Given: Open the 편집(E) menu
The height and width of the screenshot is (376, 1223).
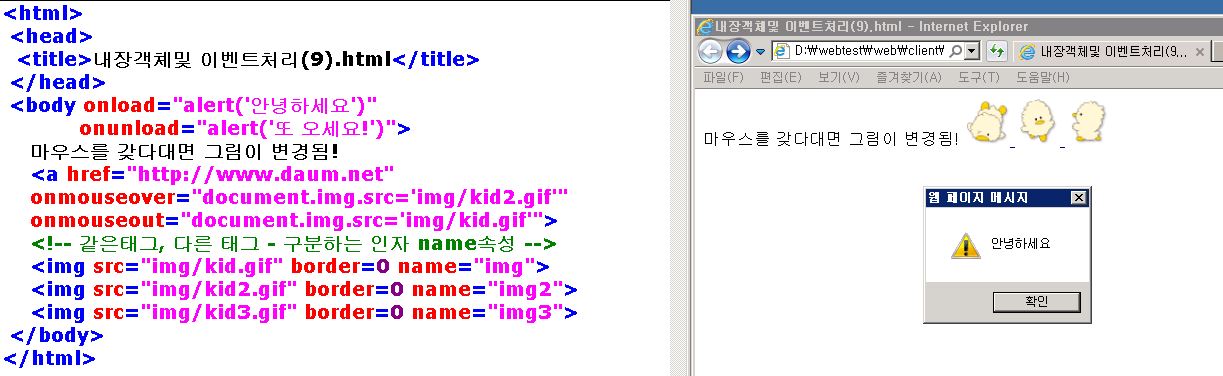Looking at the screenshot, I should click(x=780, y=77).
